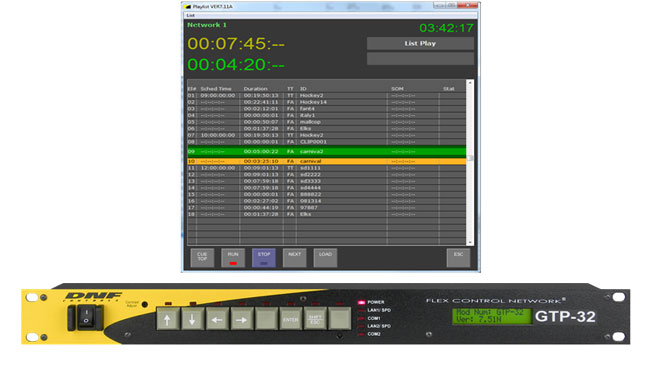Advance with the NEXT button
This screenshot has height=374, width=650.
[294, 257]
